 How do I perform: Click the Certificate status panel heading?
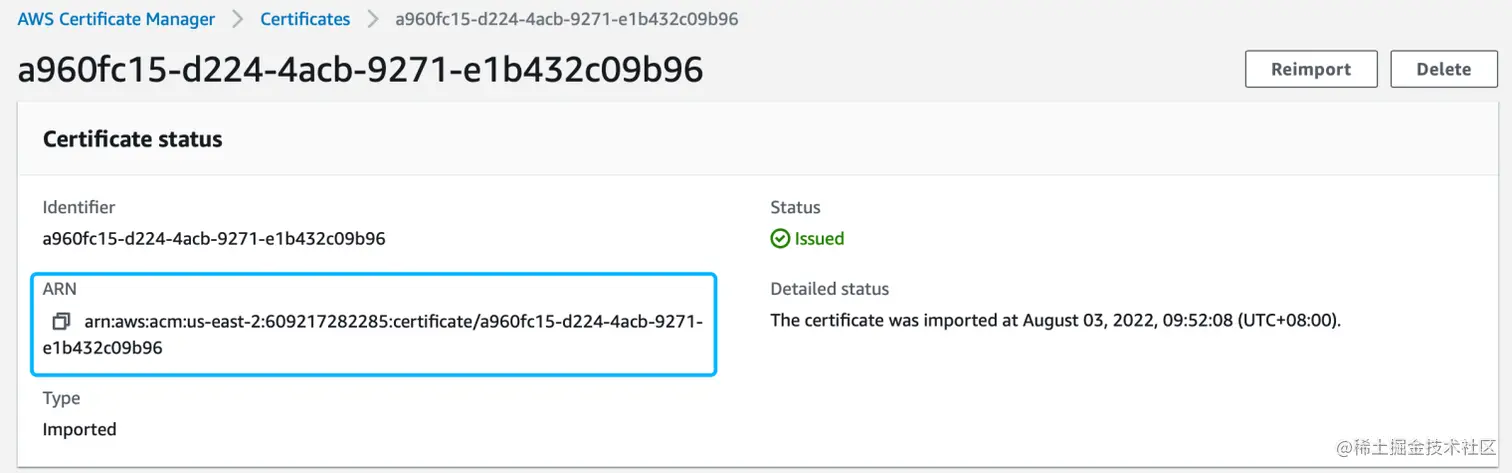132,139
